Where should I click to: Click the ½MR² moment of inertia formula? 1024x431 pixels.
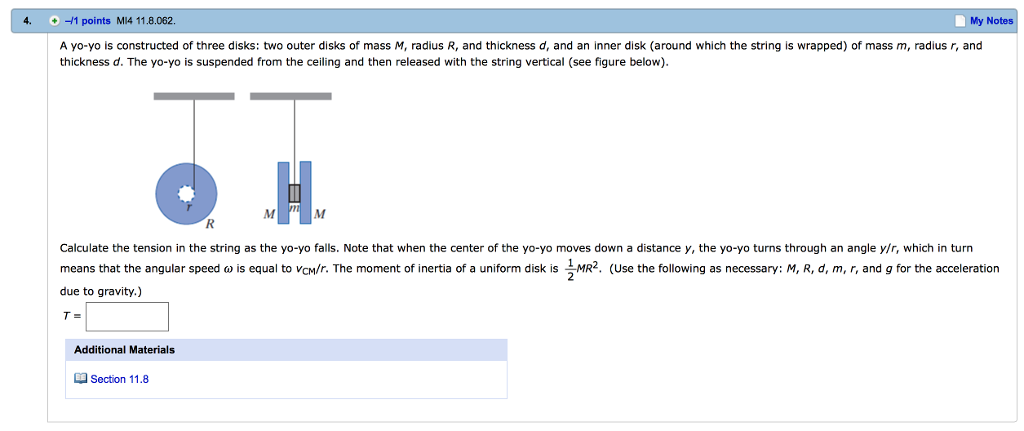click(582, 269)
